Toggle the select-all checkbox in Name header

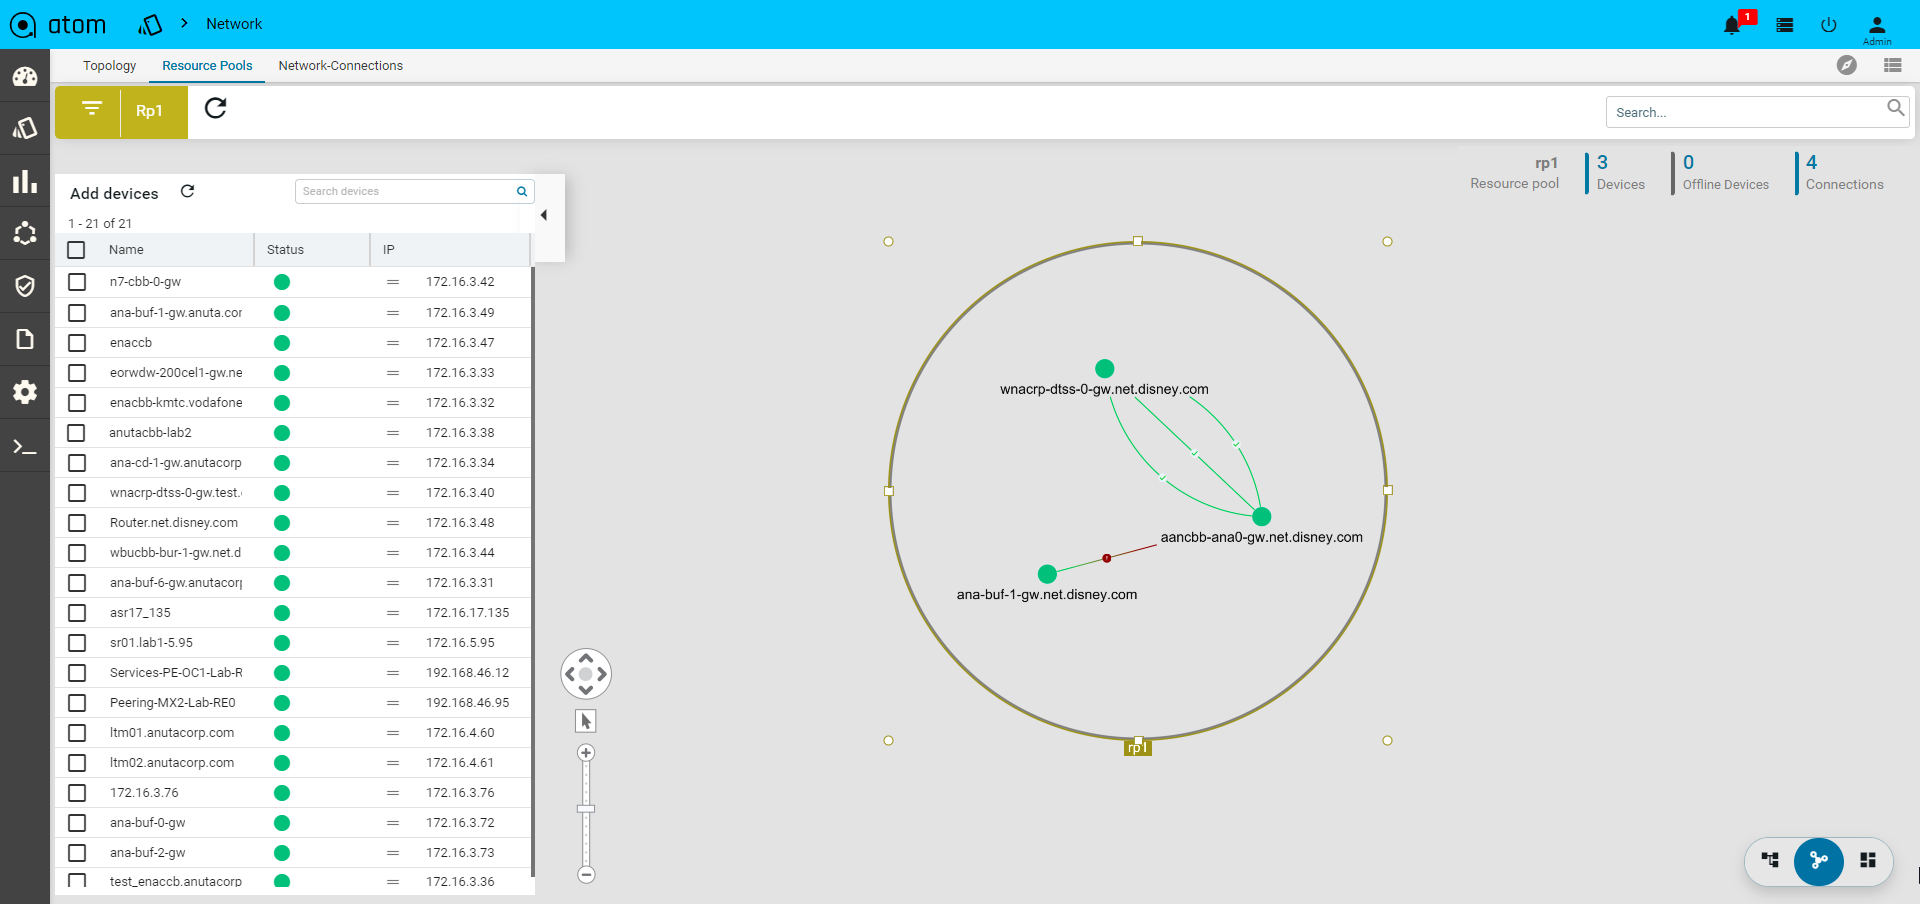pos(76,250)
